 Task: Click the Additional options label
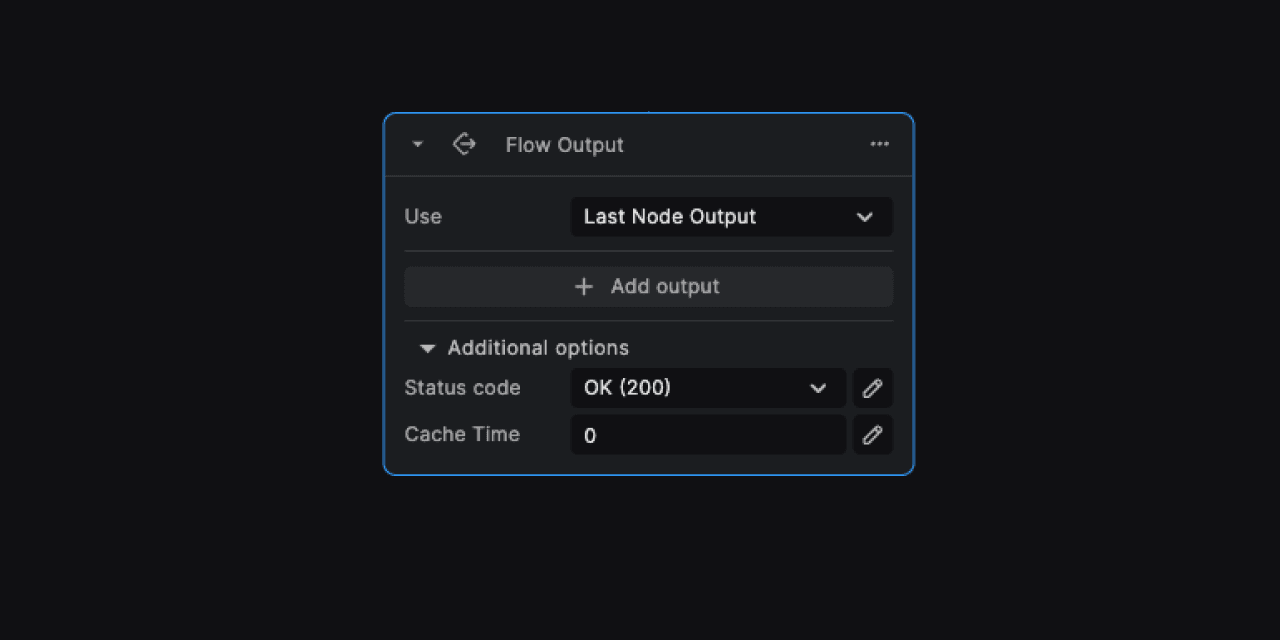click(x=538, y=348)
